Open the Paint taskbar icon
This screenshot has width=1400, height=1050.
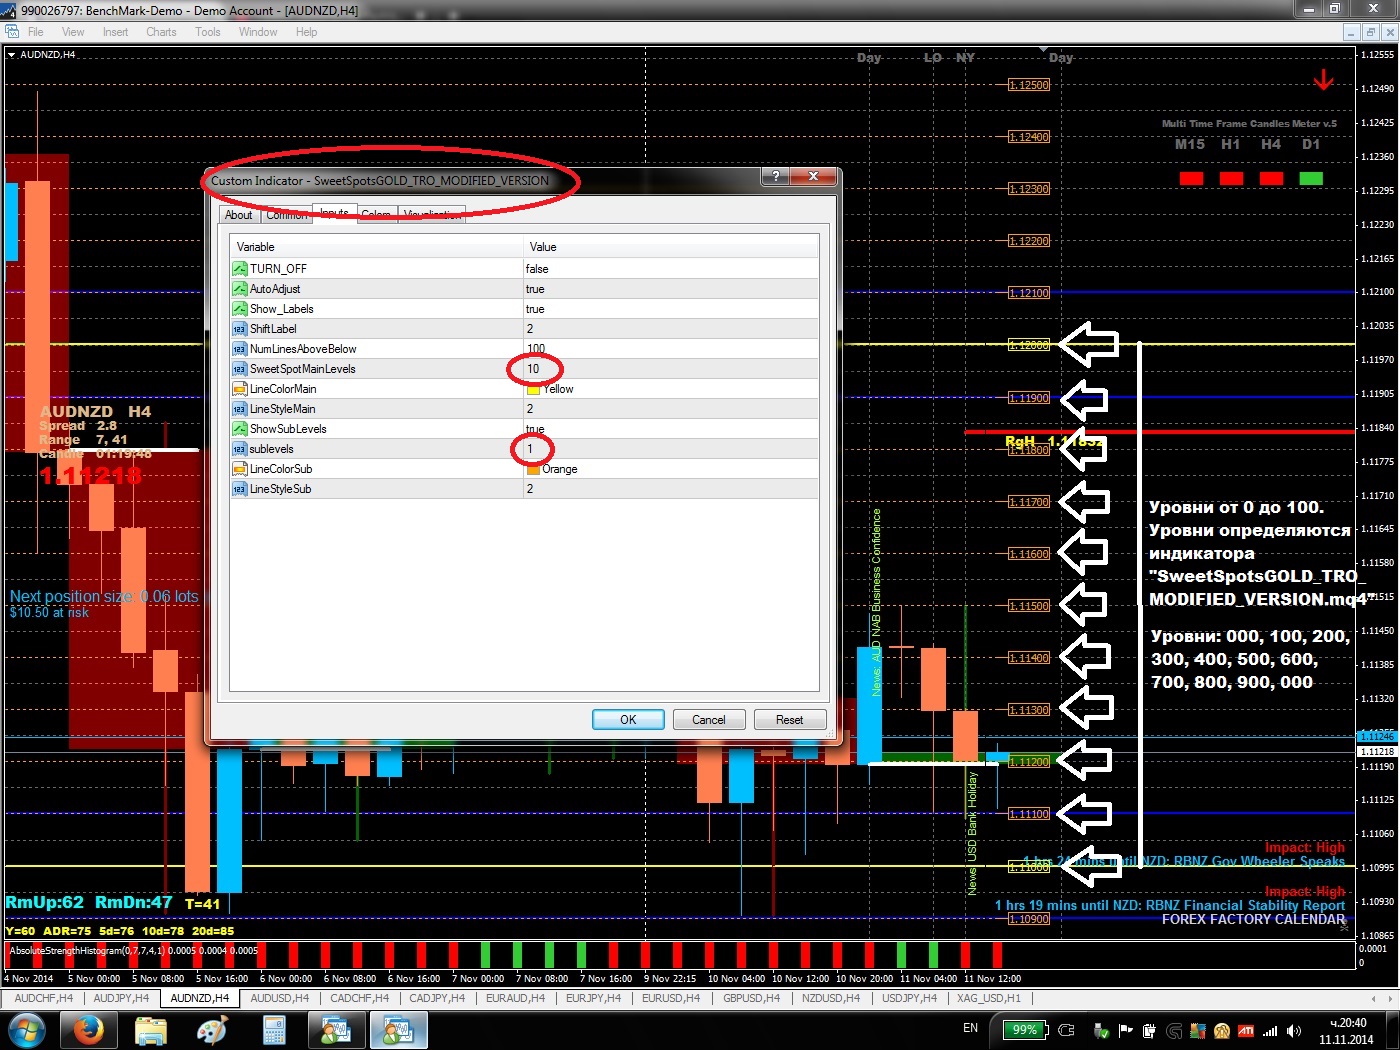pos(212,1030)
